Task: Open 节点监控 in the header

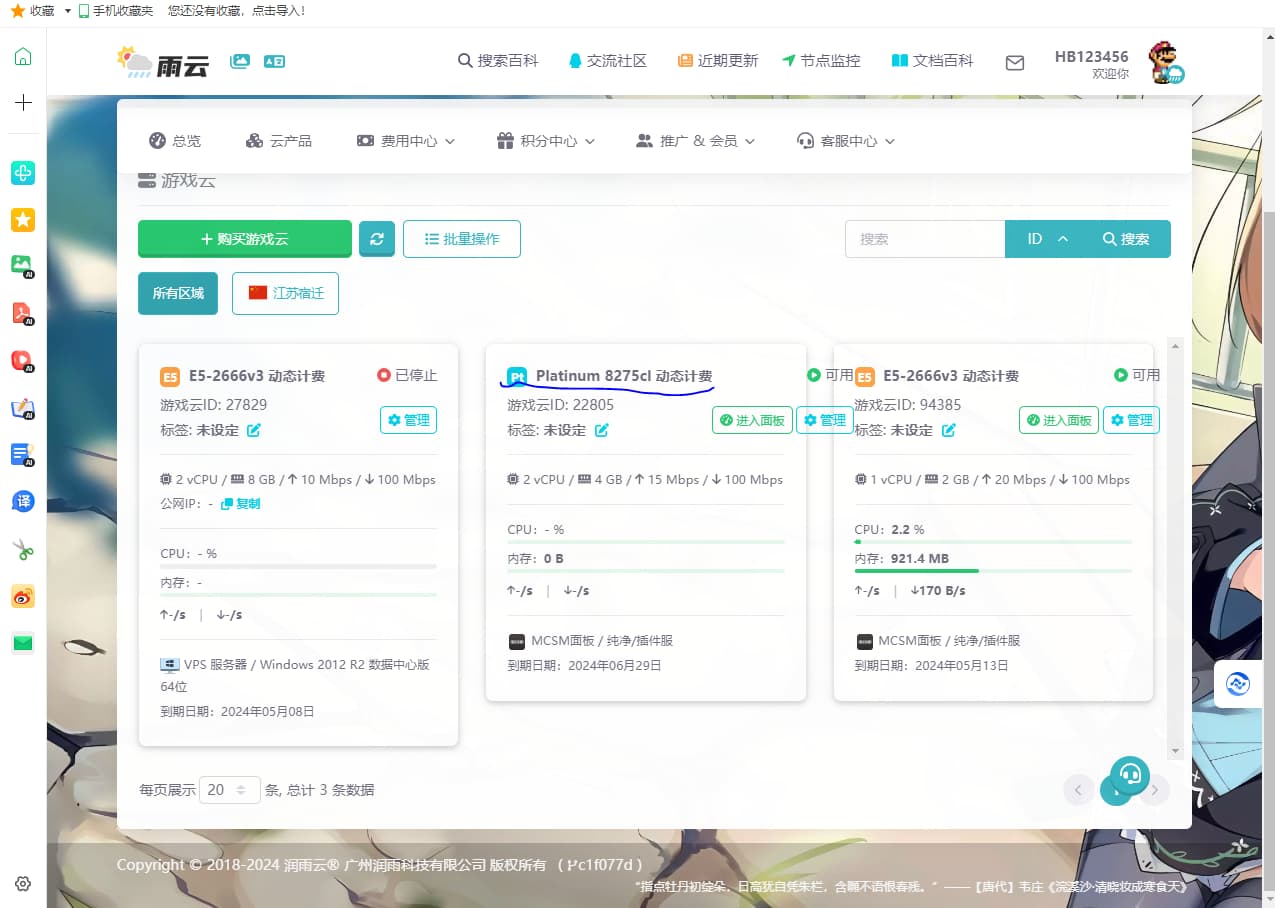Action: pyautogui.click(x=821, y=61)
